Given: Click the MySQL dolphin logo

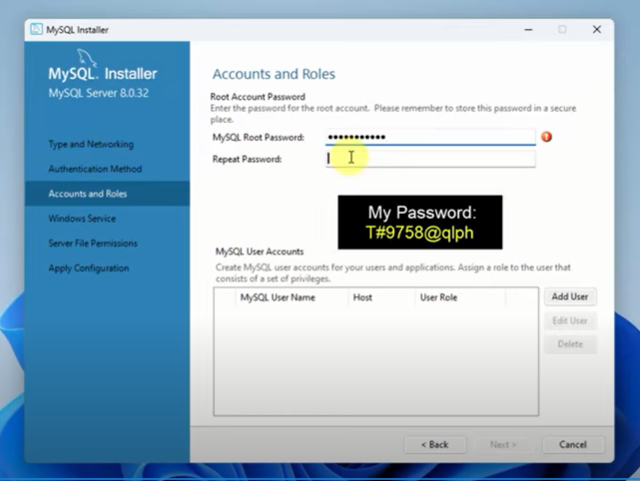Looking at the screenshot, I should point(87,58).
